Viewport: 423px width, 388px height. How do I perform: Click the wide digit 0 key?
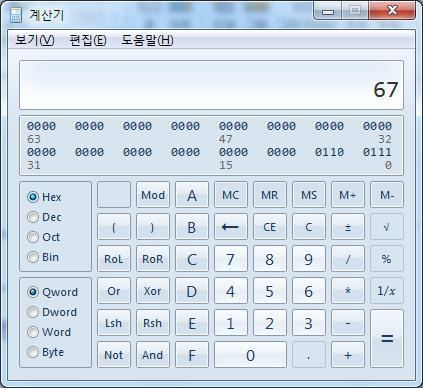click(x=250, y=355)
